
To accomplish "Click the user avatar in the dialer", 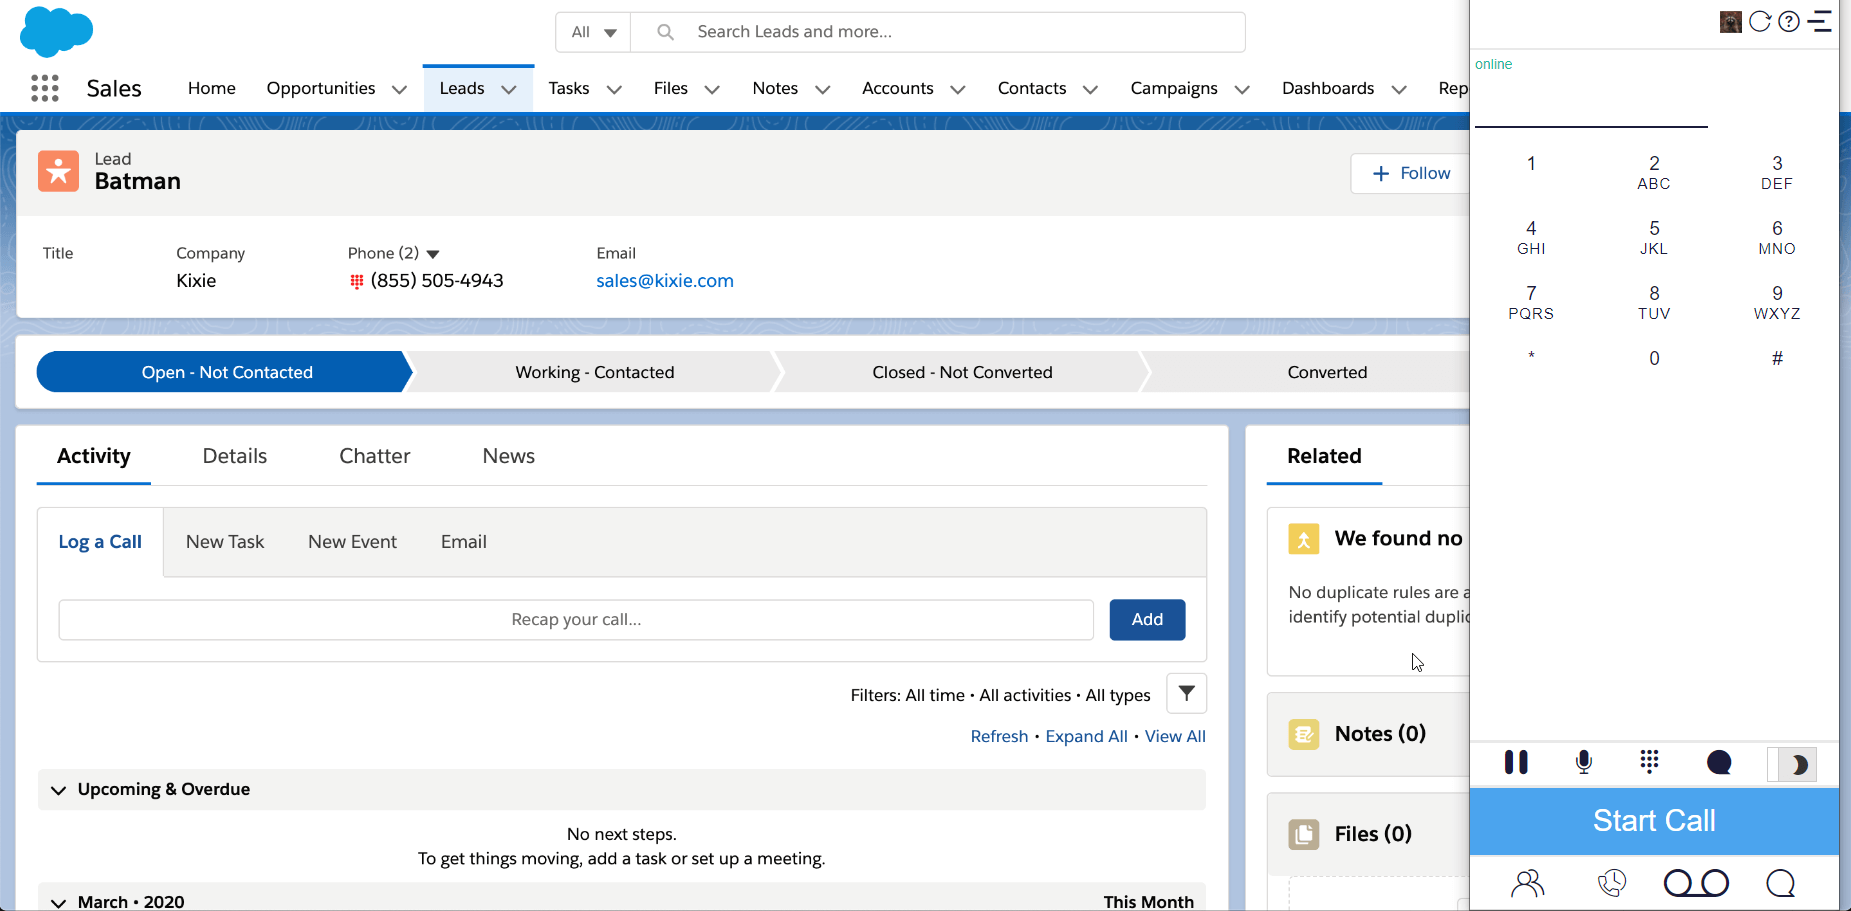I will 1731,21.
